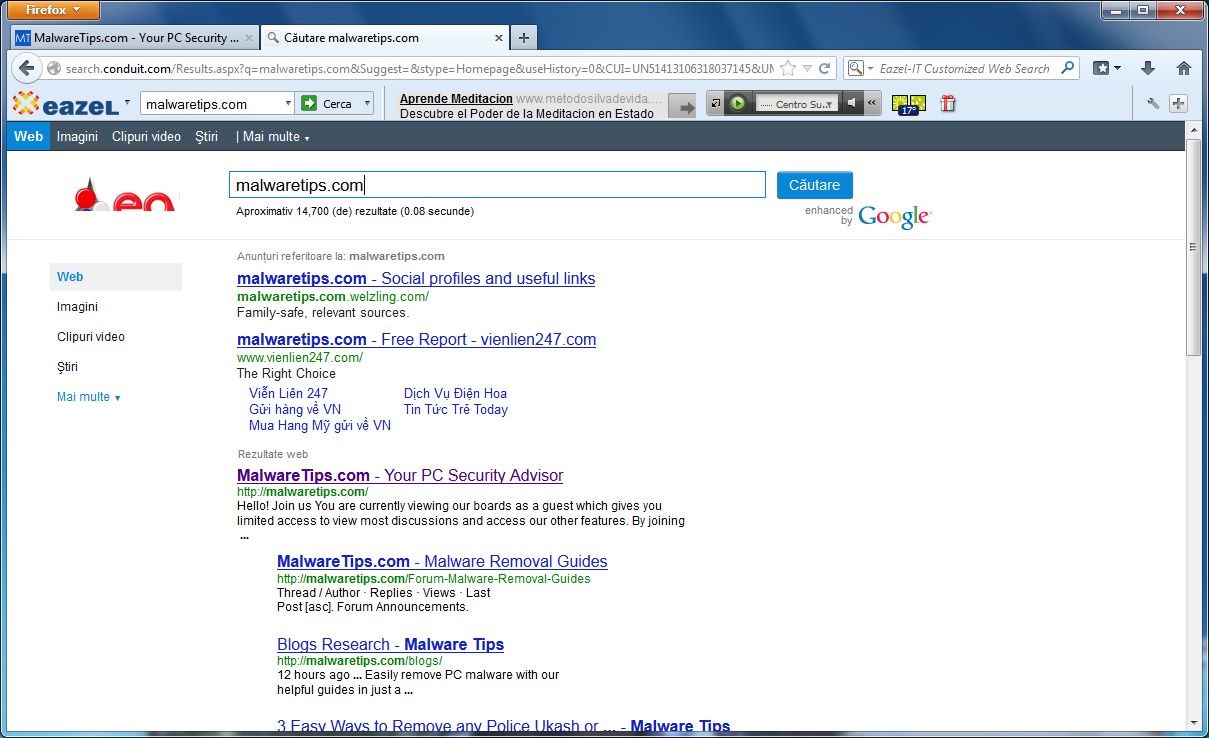Viewport: 1209px width, 738px height.
Task: Open 'Social profiles and useful links' ad result
Action: tap(416, 279)
